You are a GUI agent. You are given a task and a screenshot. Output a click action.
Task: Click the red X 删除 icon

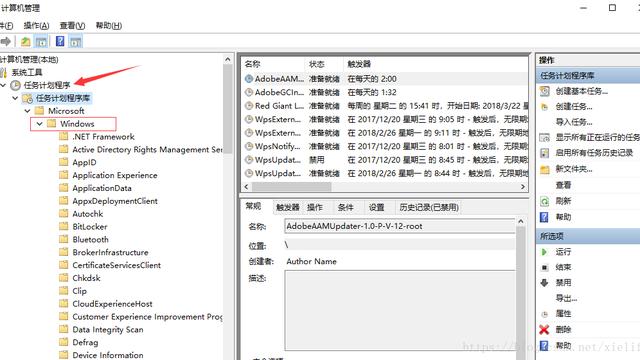pos(544,329)
